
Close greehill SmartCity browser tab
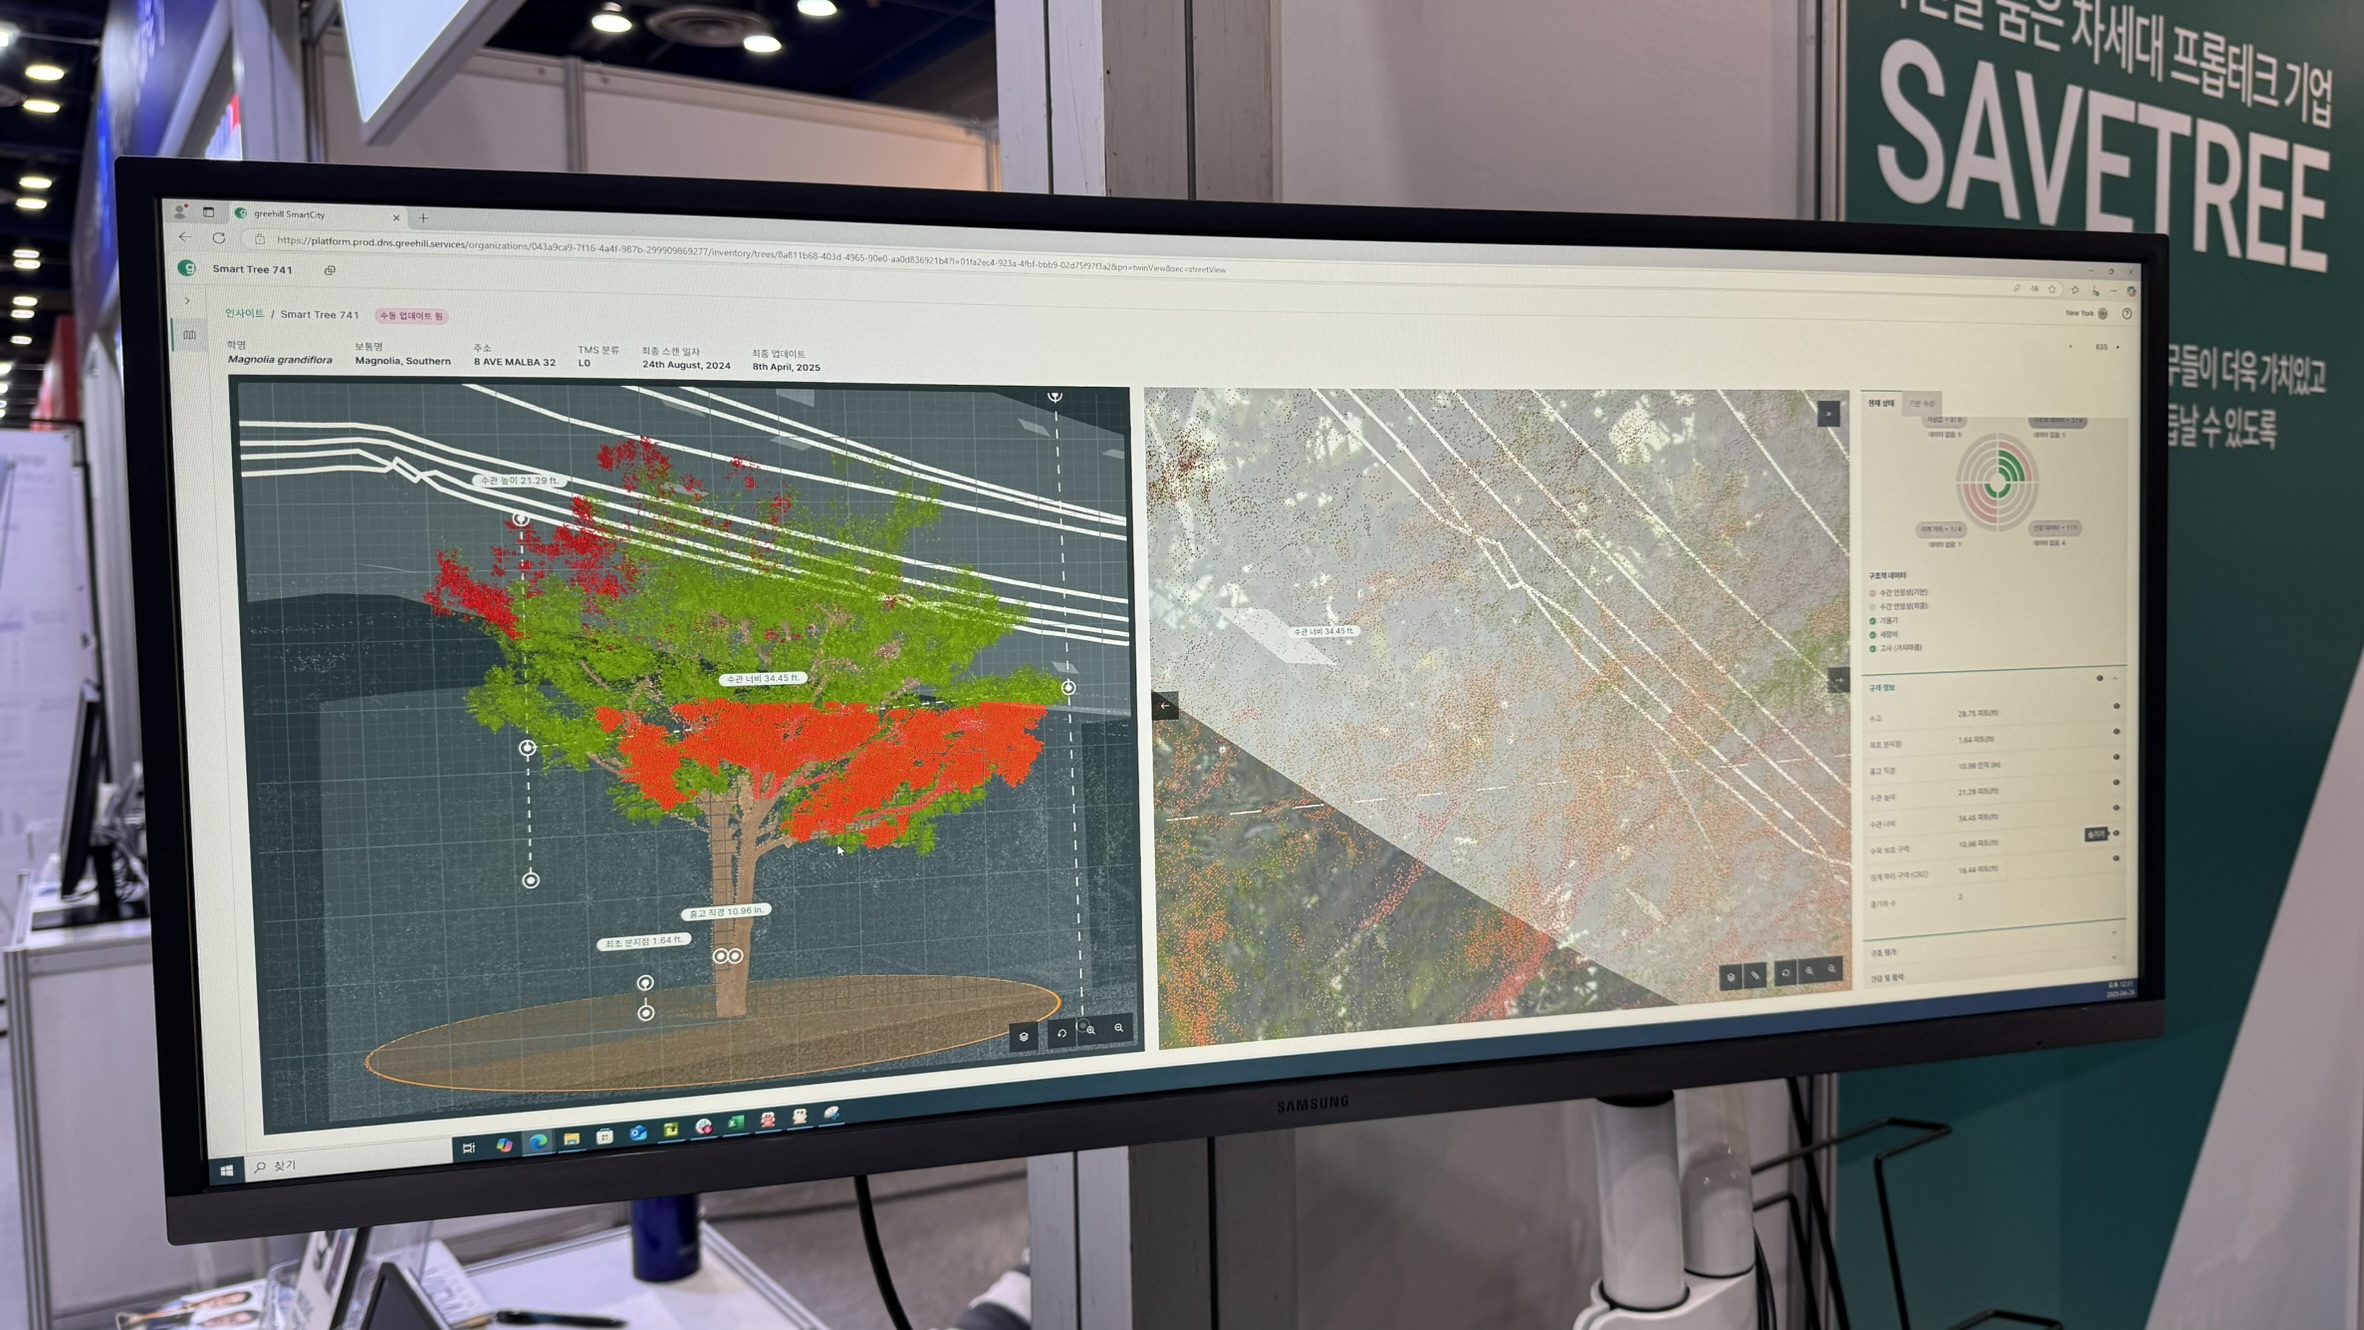(396, 217)
